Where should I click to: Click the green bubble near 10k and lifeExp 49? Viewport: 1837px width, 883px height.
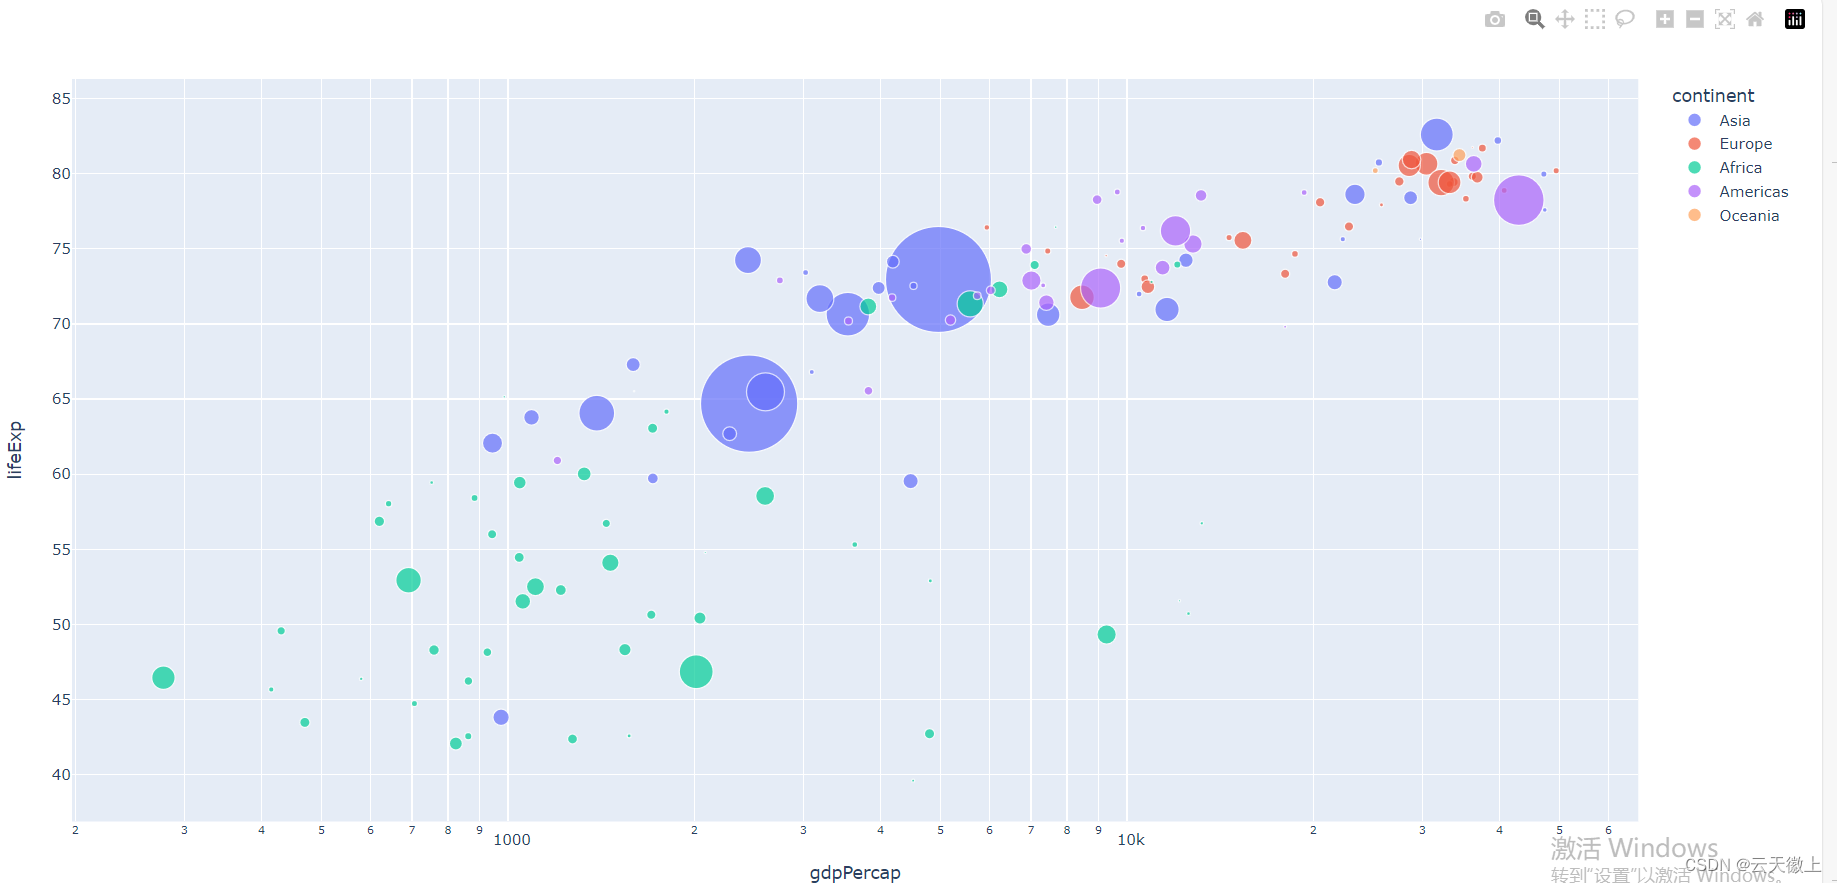[x=1106, y=635]
